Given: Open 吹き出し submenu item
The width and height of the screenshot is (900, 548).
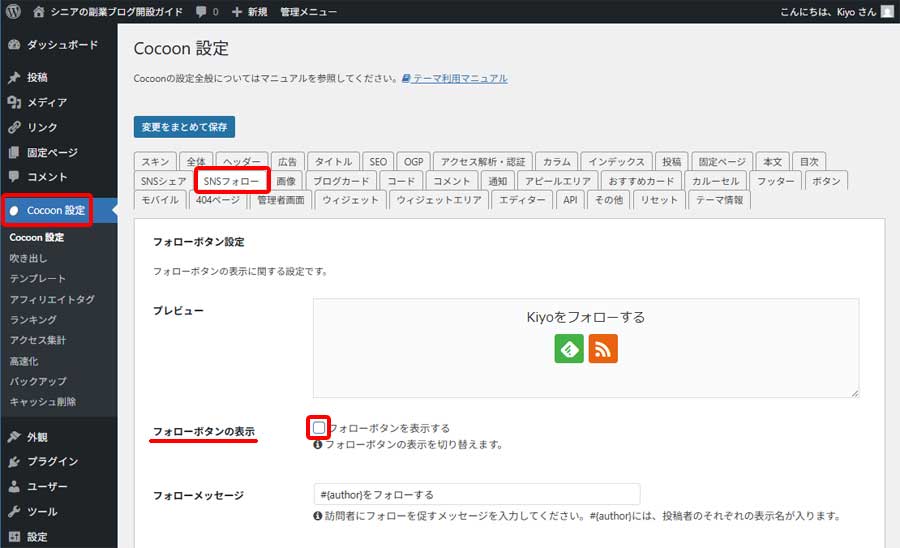Looking at the screenshot, I should (x=28, y=258).
